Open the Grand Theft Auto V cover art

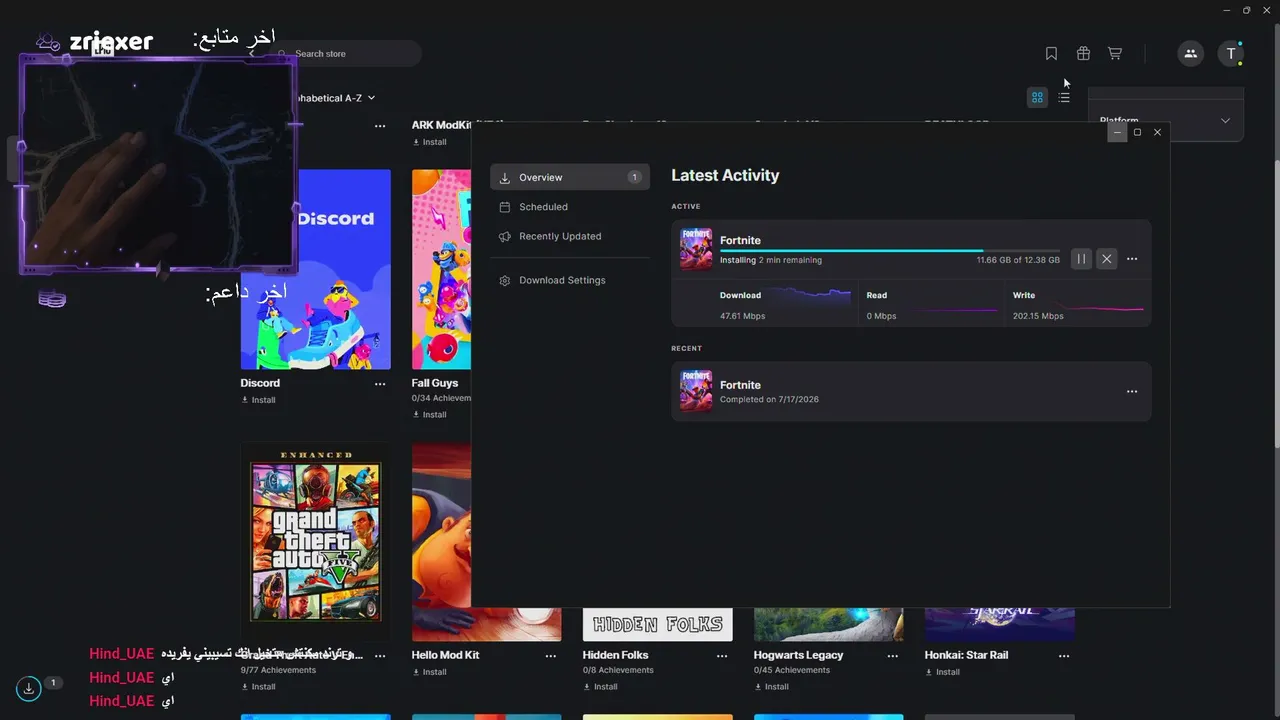tap(316, 541)
